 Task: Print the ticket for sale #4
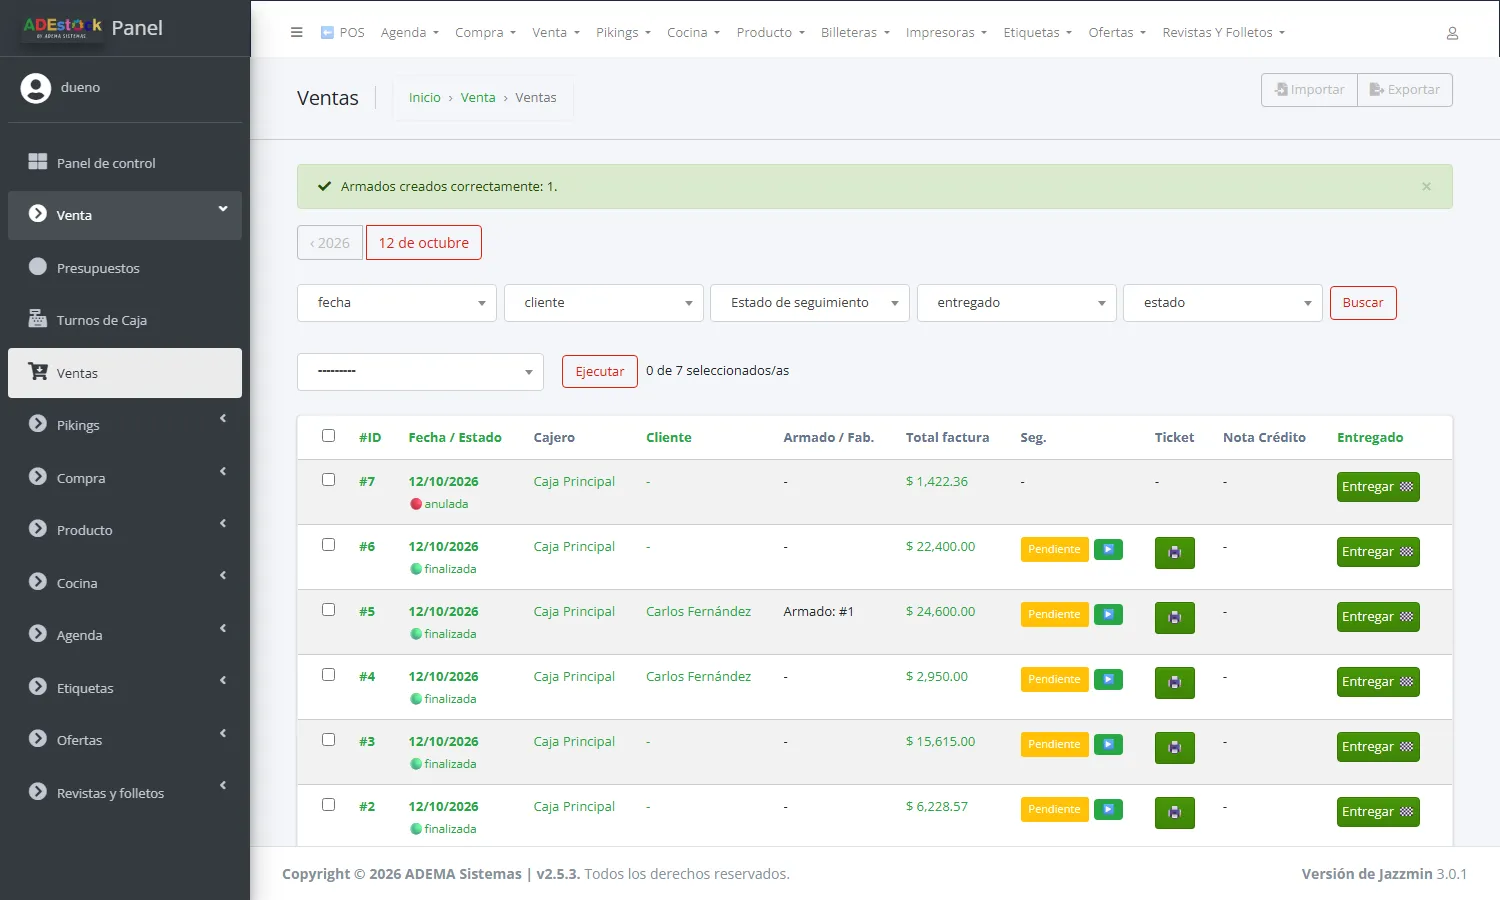pyautogui.click(x=1174, y=682)
